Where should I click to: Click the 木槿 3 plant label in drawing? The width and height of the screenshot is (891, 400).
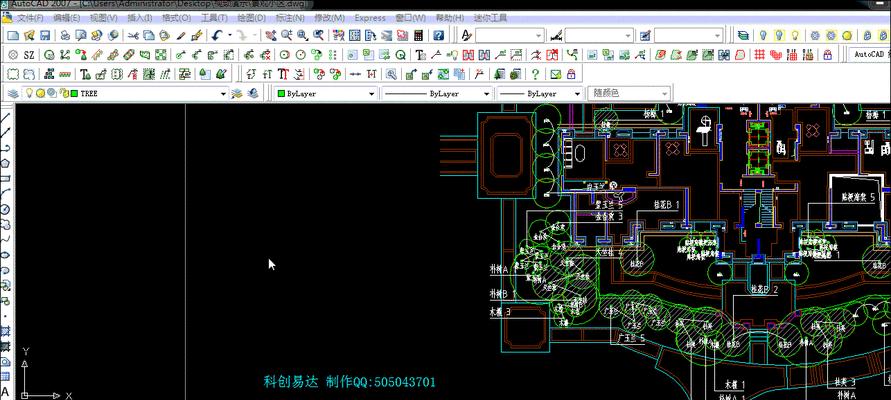(x=500, y=311)
